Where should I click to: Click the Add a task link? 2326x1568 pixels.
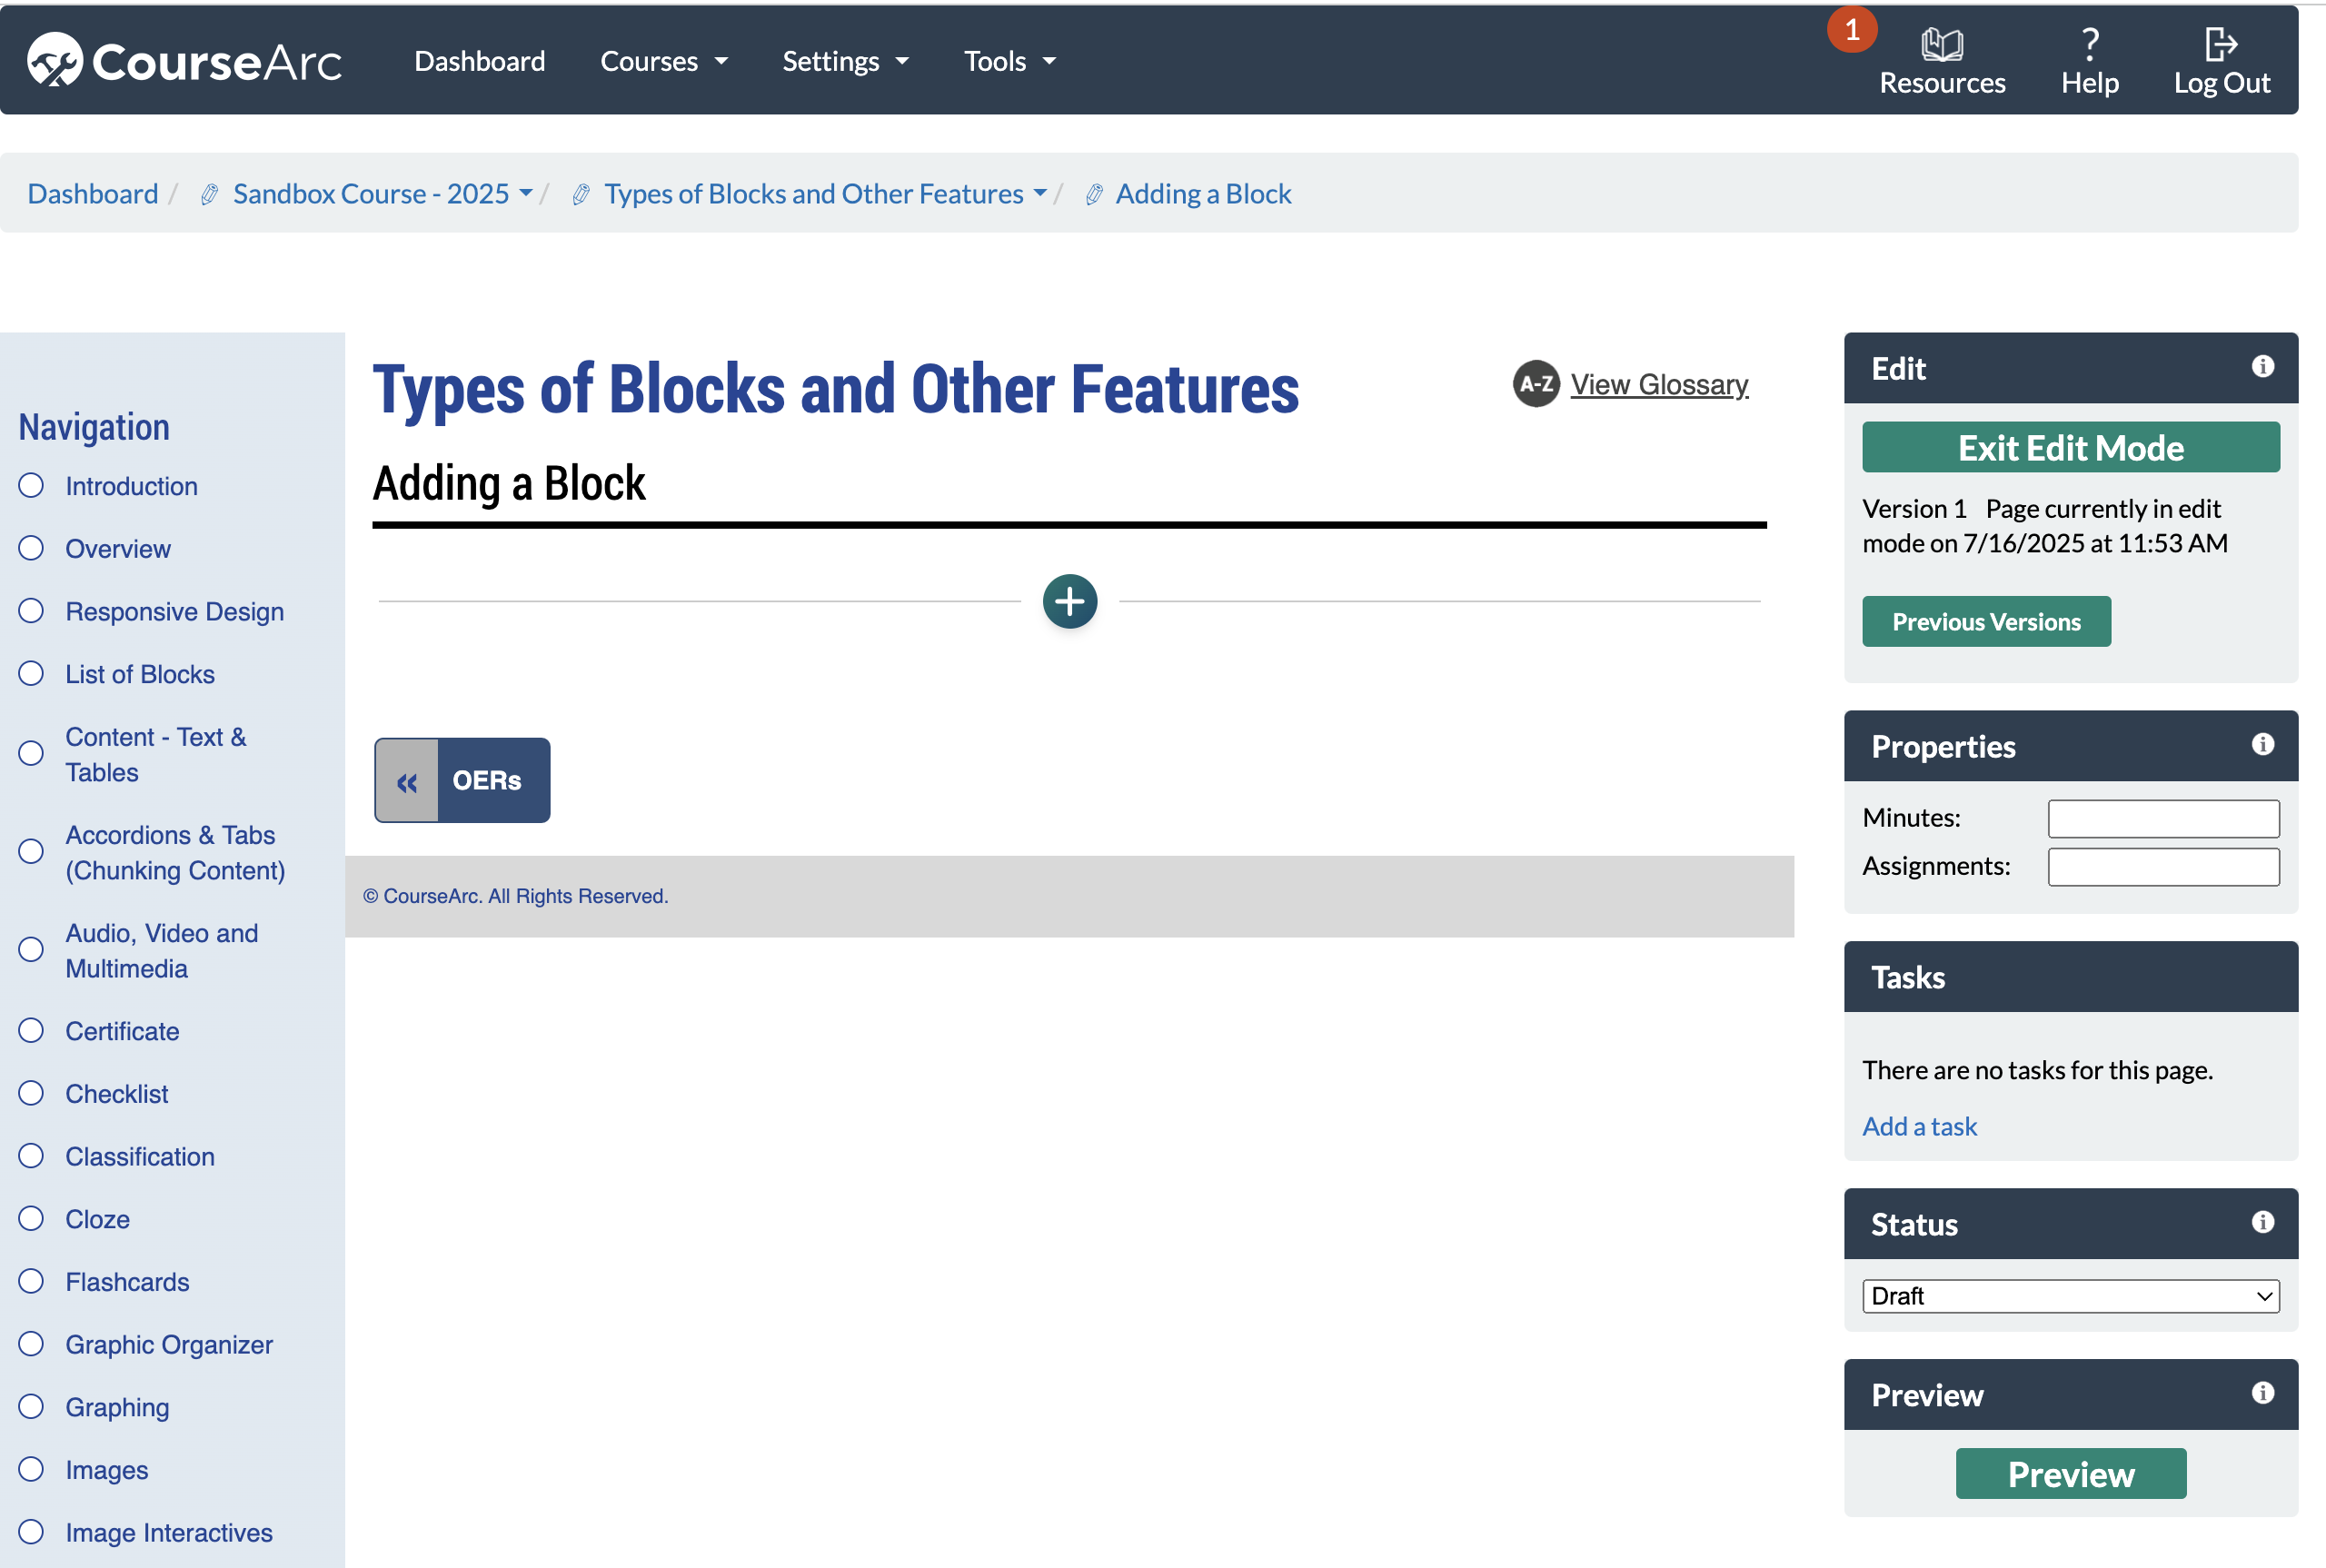[1918, 1126]
